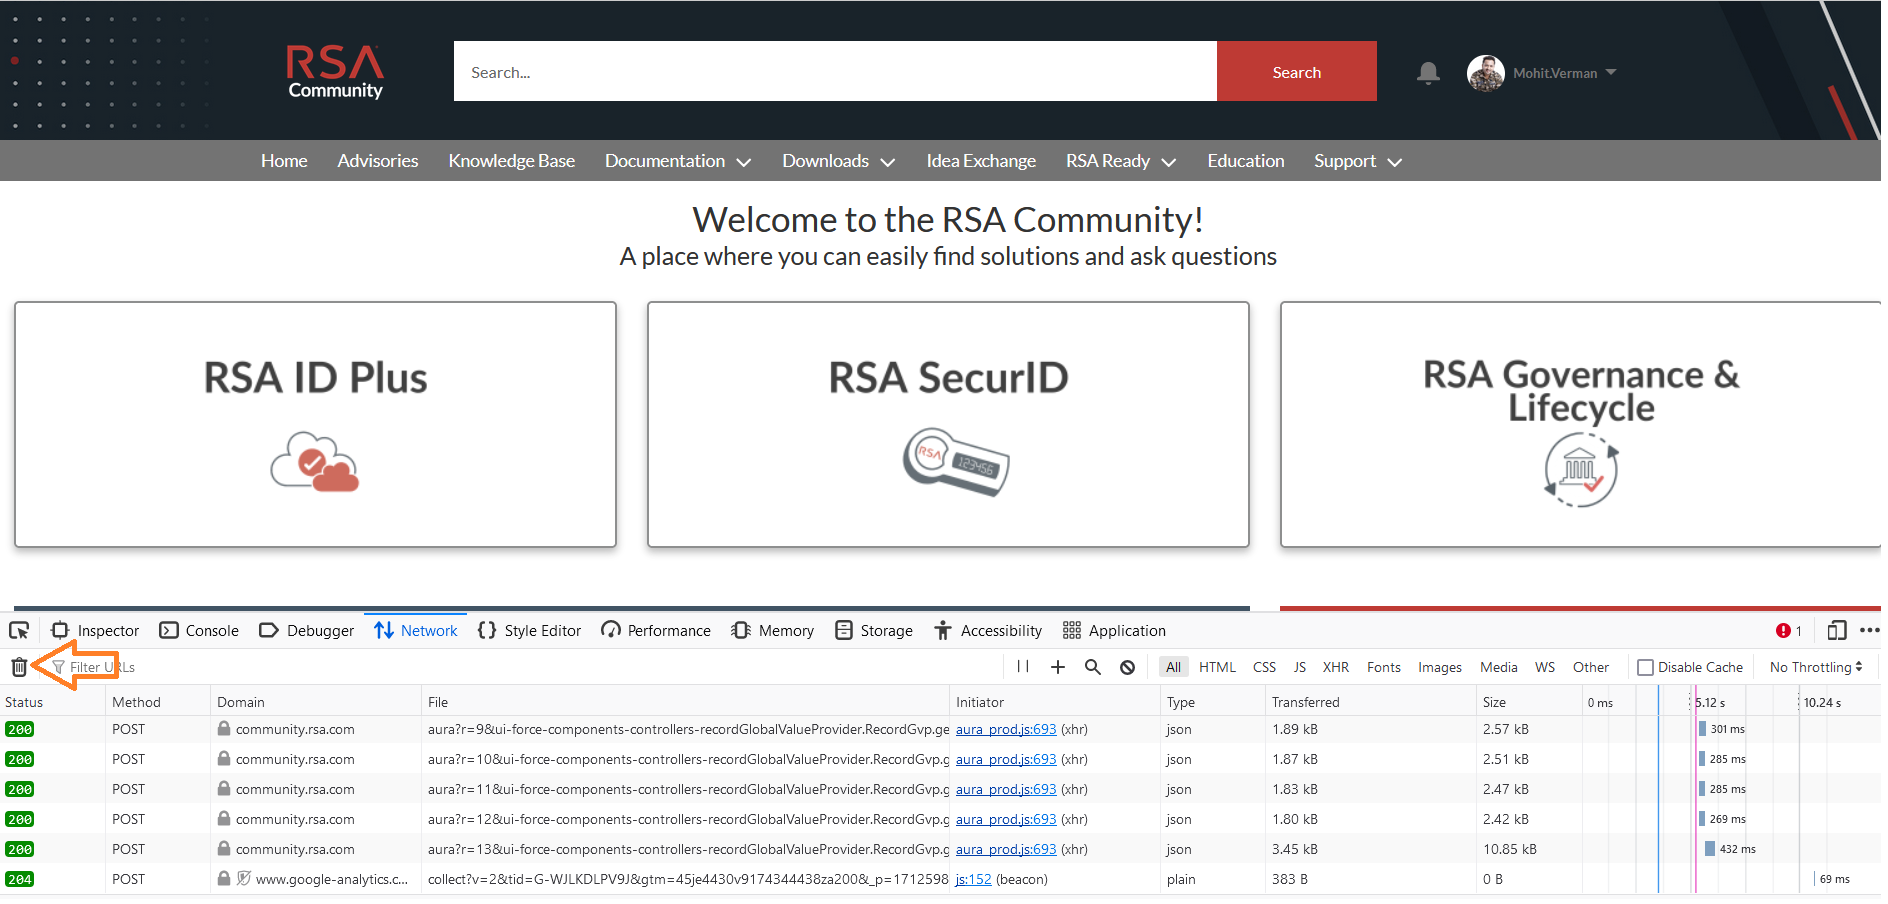The height and width of the screenshot is (904, 1888).
Task: Open request blocking via the blocked circle icon
Action: [x=1127, y=667]
